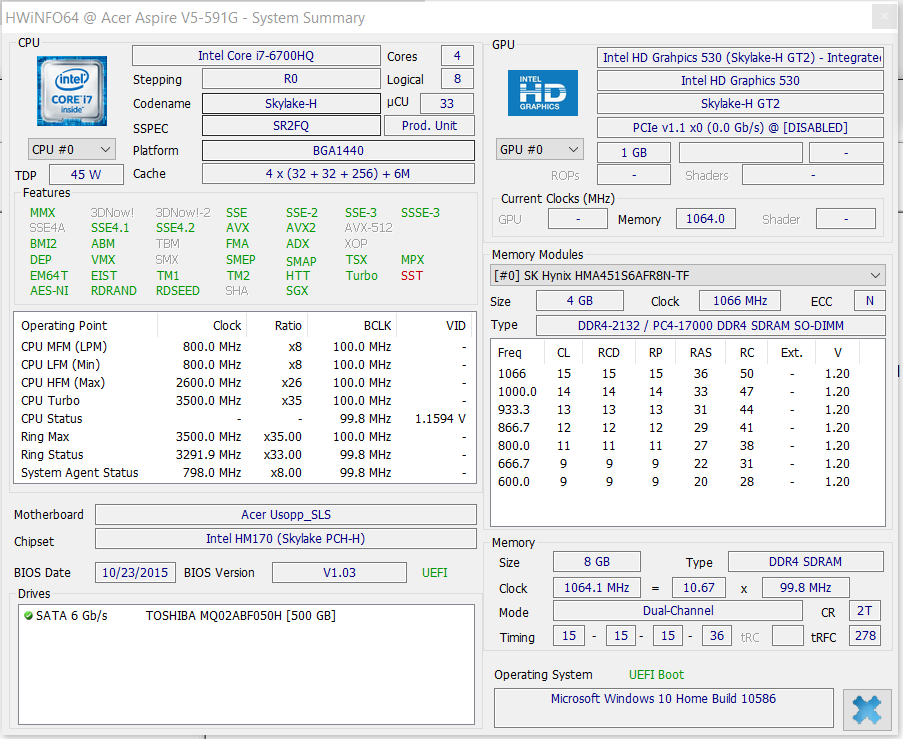Click the BIOS version V1.03 field
Viewport: 903px width, 739px height.
[x=339, y=573]
